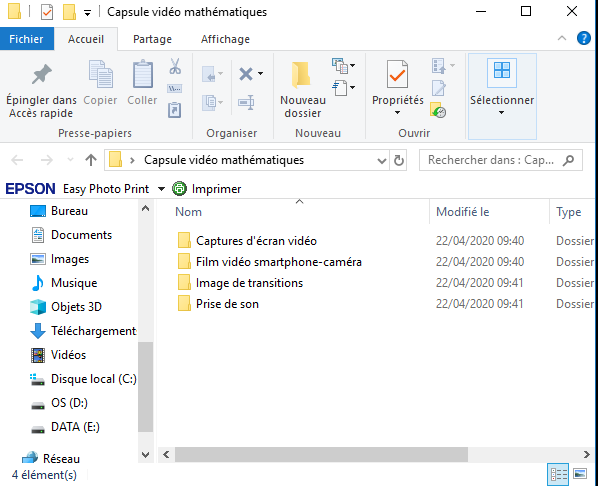Collapse the ribbon with the chevron
The image size is (598, 486).
tap(561, 38)
